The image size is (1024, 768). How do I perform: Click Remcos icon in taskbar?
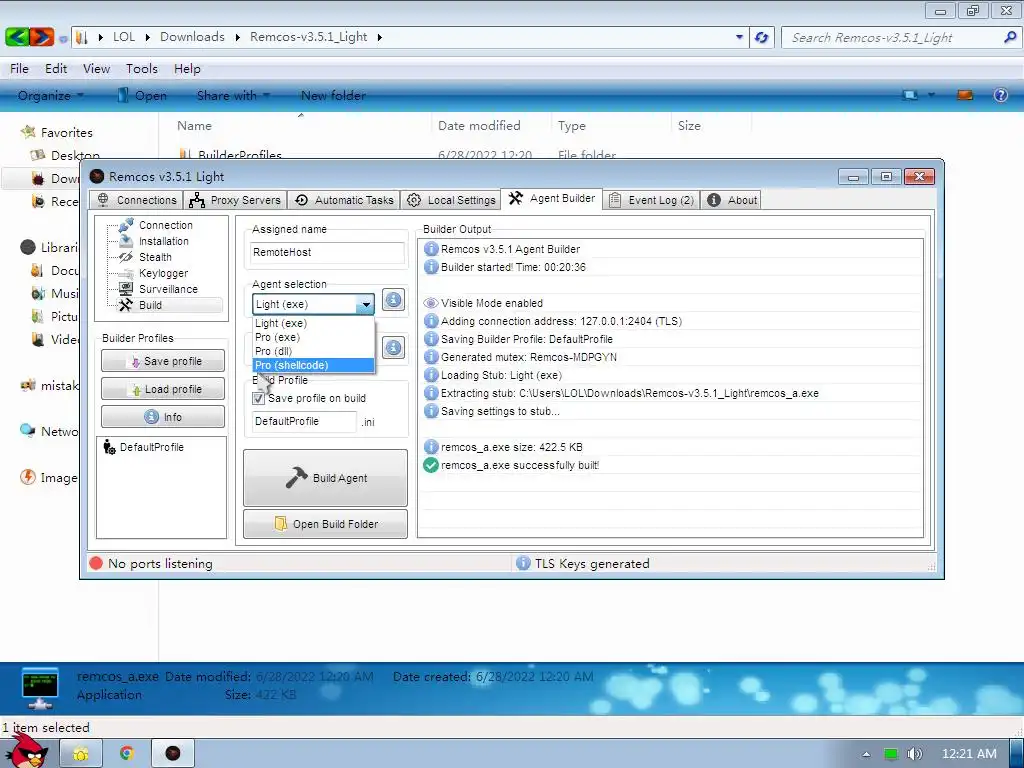pyautogui.click(x=172, y=754)
